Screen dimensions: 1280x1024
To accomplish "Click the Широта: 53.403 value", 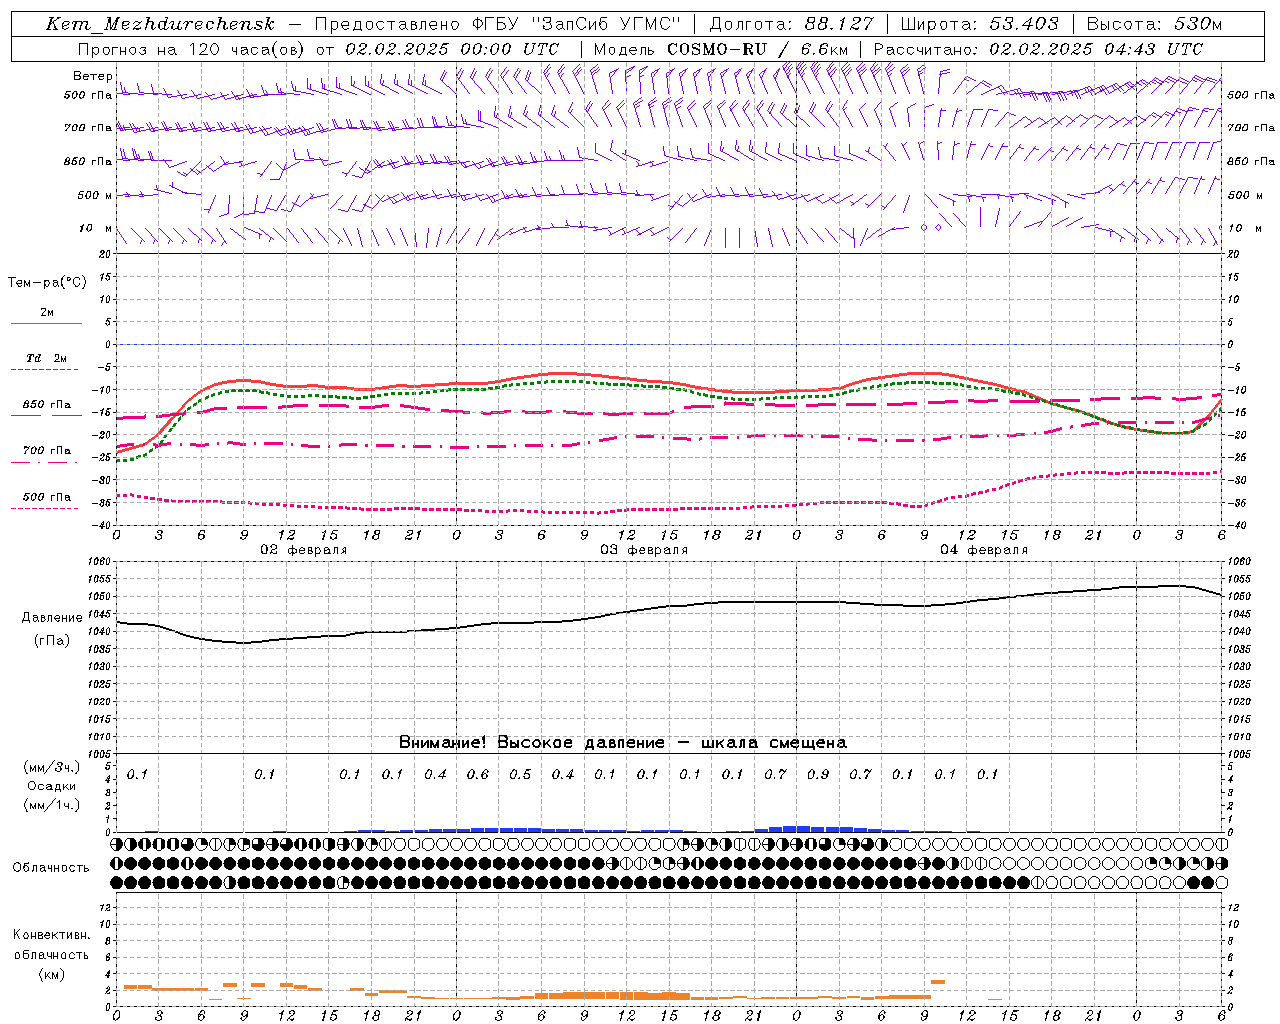I will tap(979, 24).
